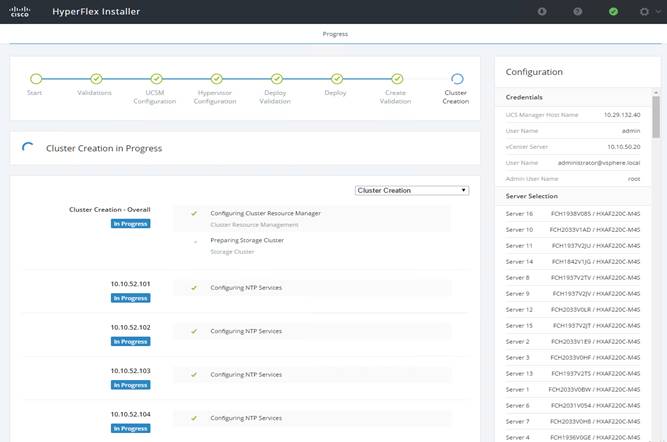
Task: Select the Deploy Validation step circle
Action: pos(277,79)
